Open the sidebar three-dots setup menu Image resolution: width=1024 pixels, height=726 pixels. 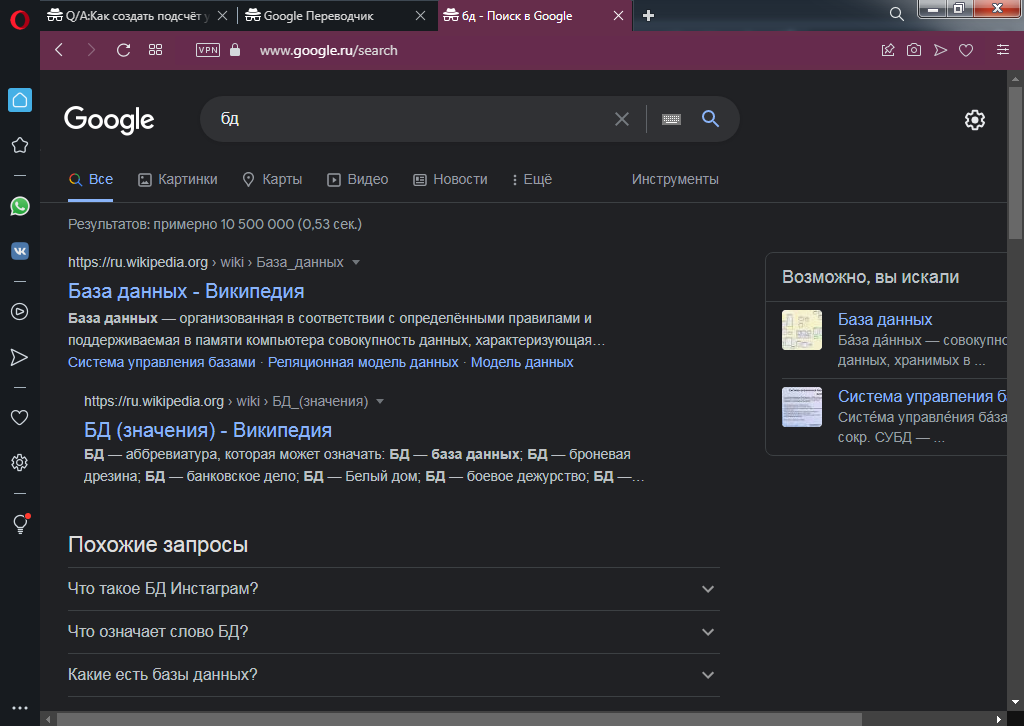coord(20,708)
